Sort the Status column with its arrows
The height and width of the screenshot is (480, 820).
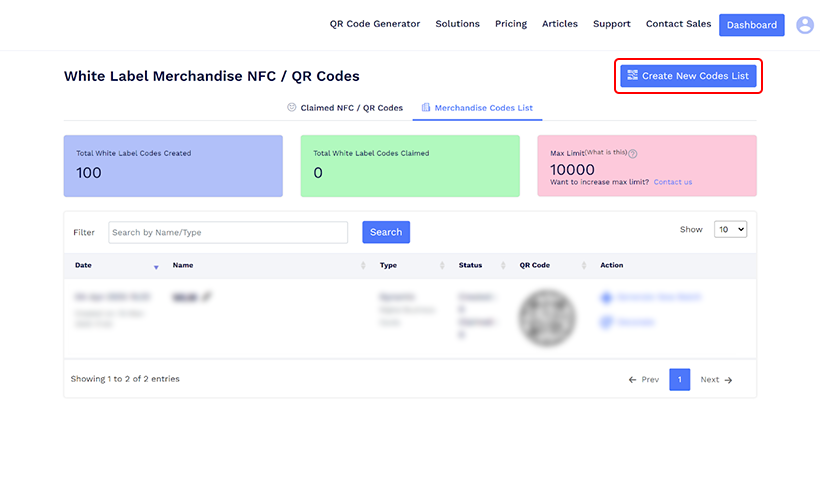(502, 266)
